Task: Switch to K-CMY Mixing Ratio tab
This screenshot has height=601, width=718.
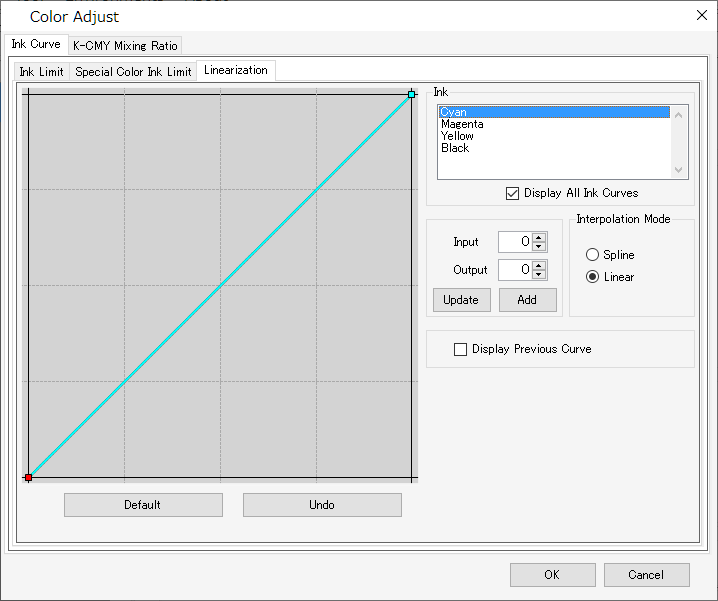Action: pos(125,45)
